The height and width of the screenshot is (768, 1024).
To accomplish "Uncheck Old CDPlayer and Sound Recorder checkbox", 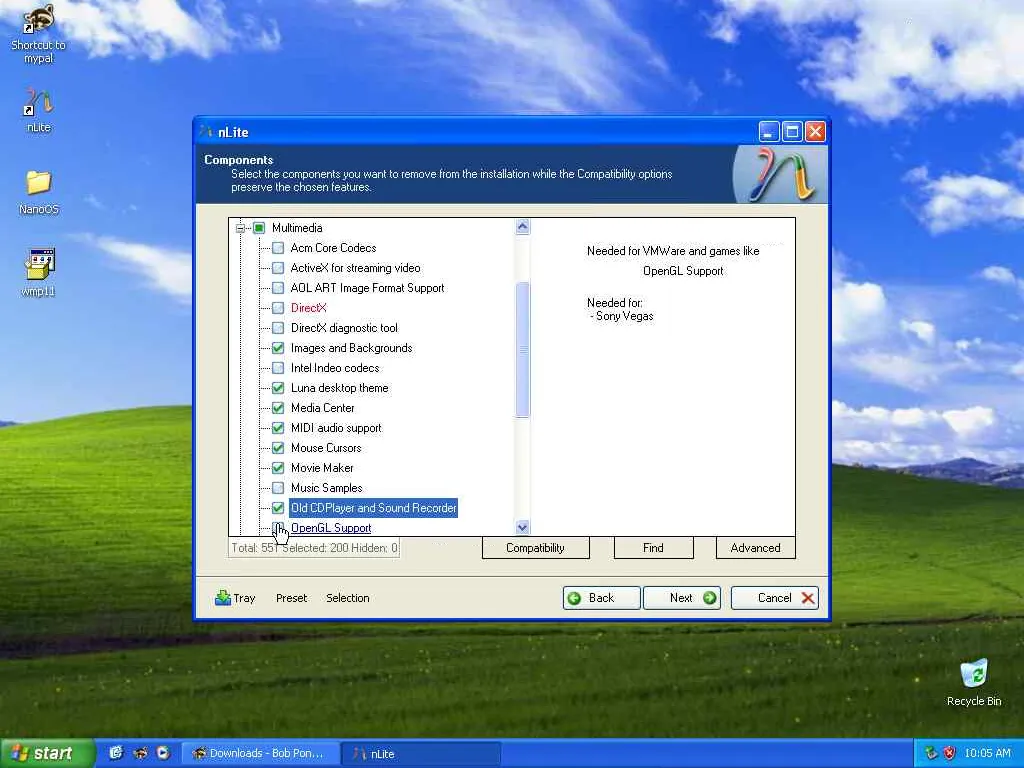I will pos(278,508).
